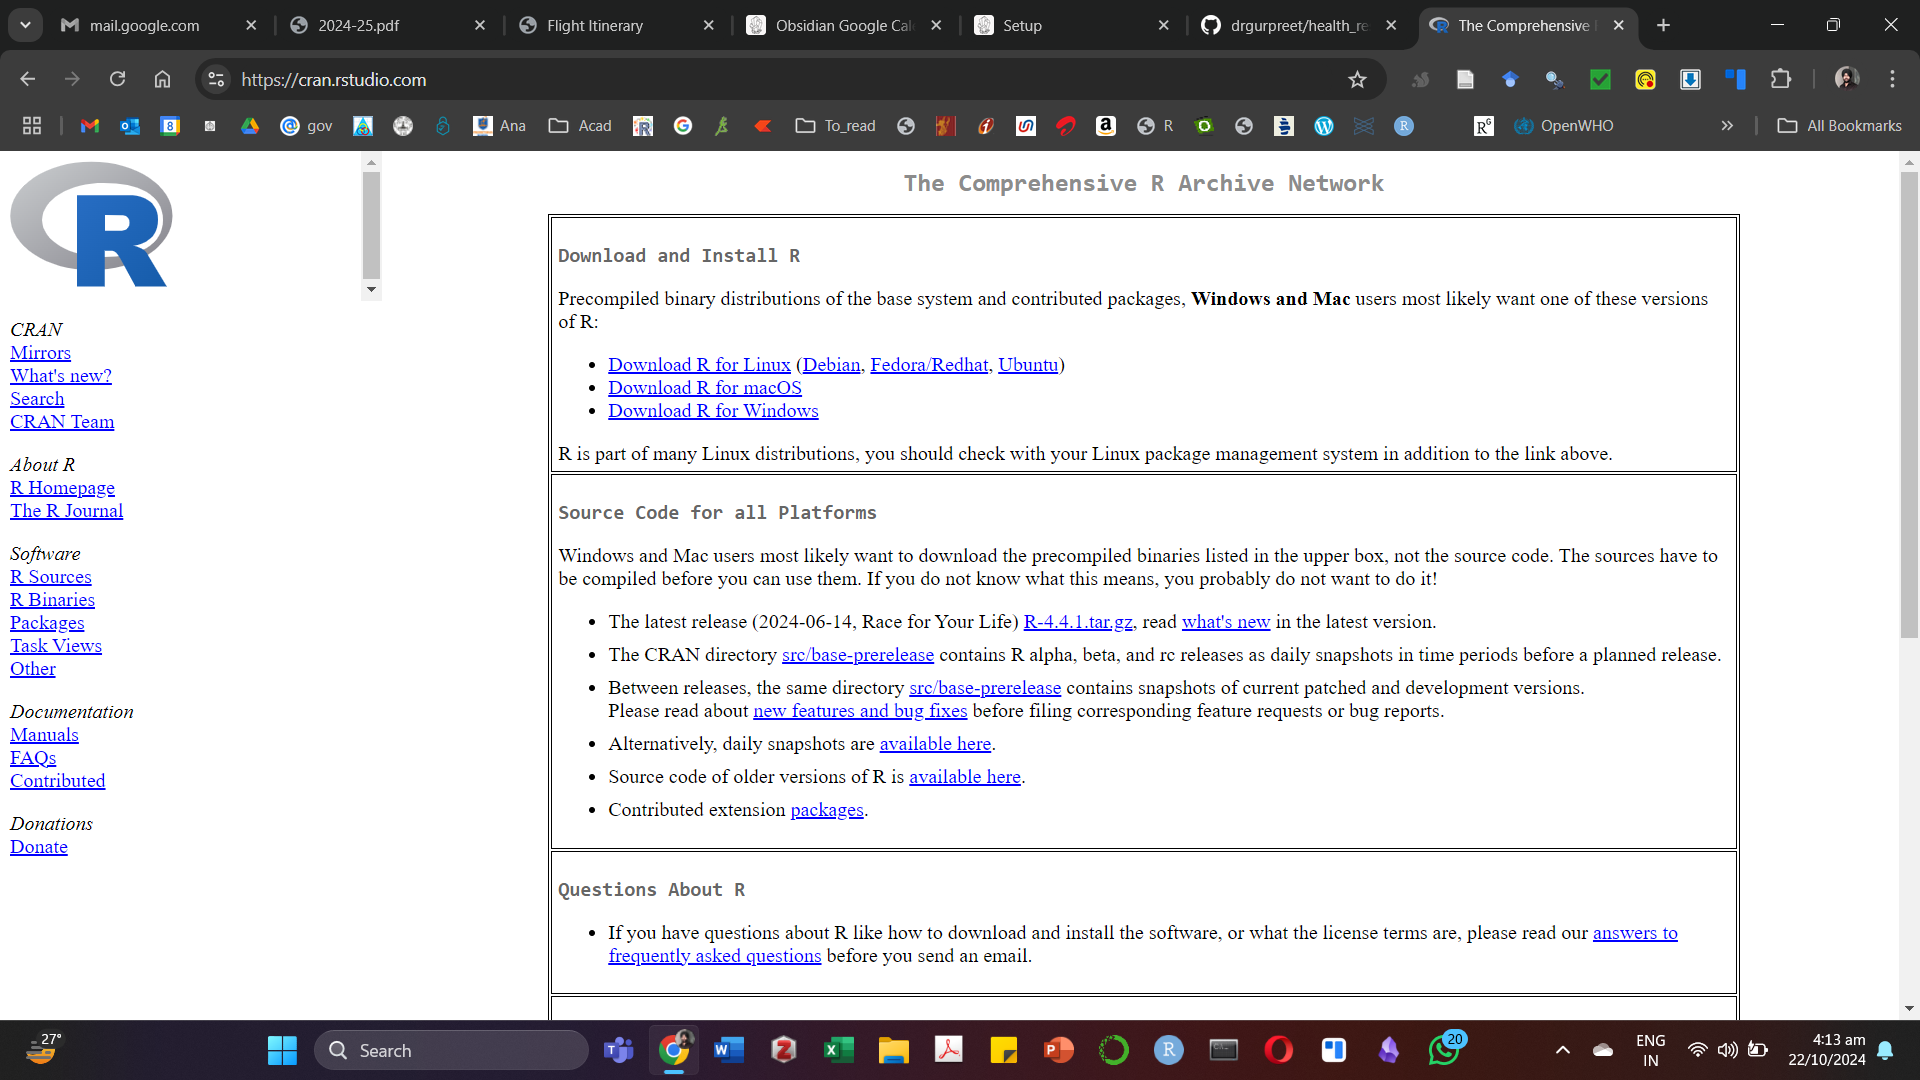The image size is (1920, 1080).
Task: Open the Chrome three-dot menu
Action: click(x=1892, y=79)
